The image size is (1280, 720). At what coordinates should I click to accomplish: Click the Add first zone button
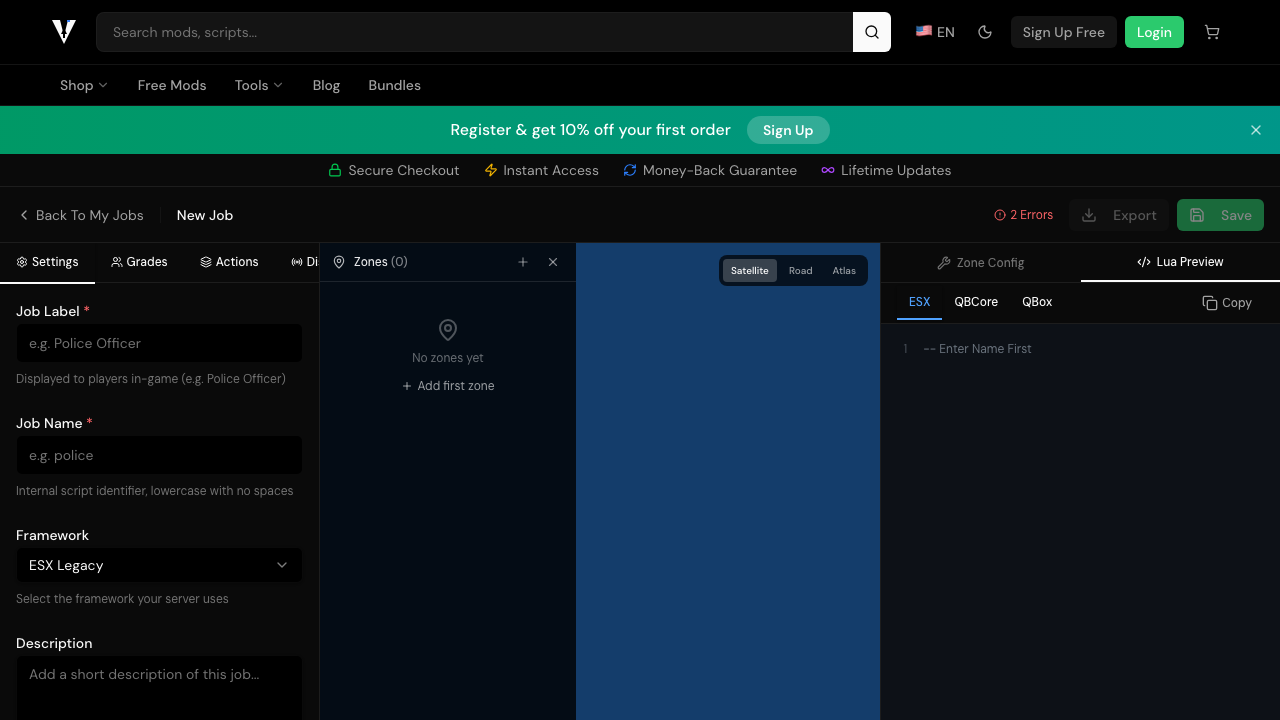(448, 386)
